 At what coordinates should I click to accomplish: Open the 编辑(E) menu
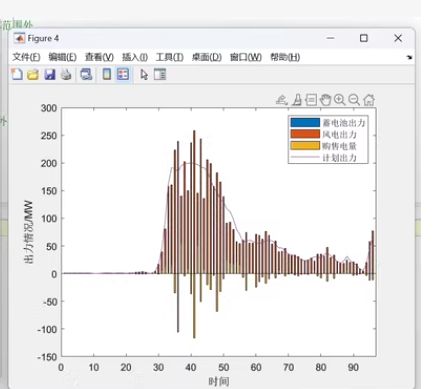pyautogui.click(x=62, y=57)
